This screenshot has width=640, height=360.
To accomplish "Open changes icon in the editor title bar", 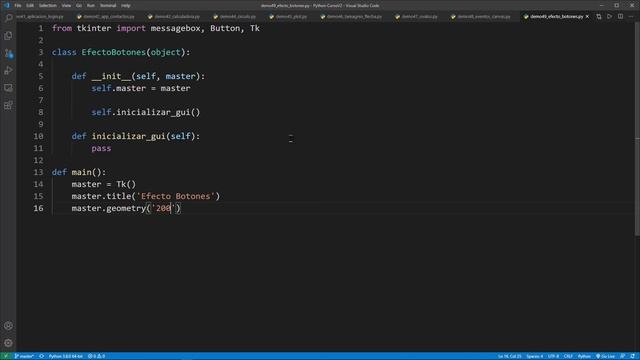I will 599,17.
